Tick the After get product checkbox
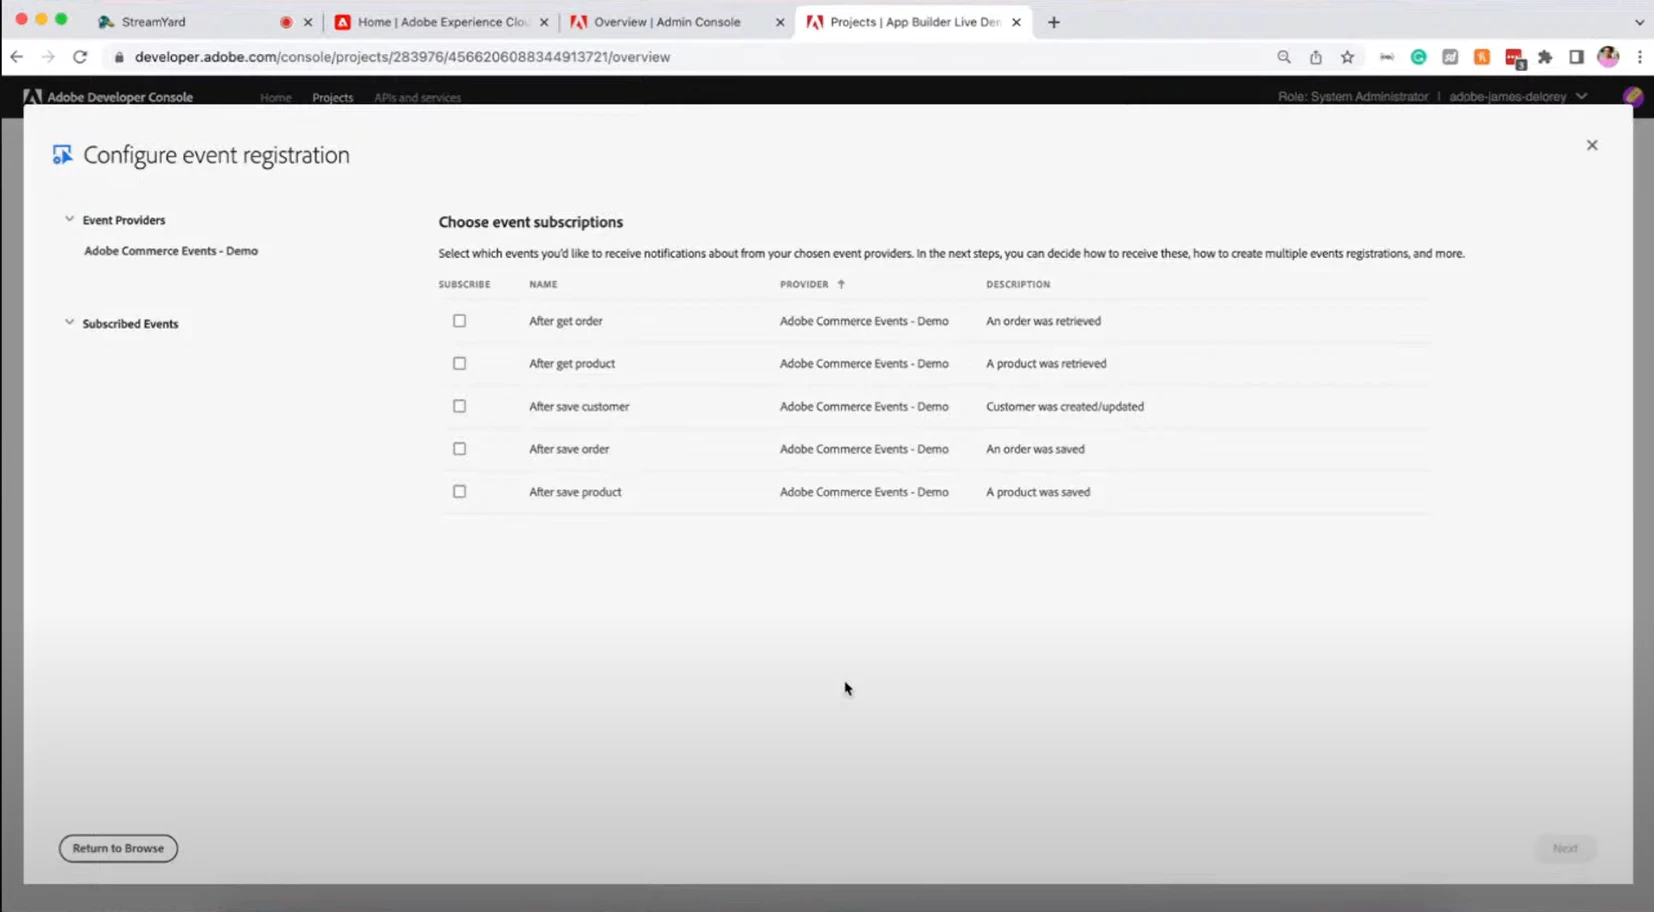The image size is (1654, 912). pyautogui.click(x=459, y=364)
